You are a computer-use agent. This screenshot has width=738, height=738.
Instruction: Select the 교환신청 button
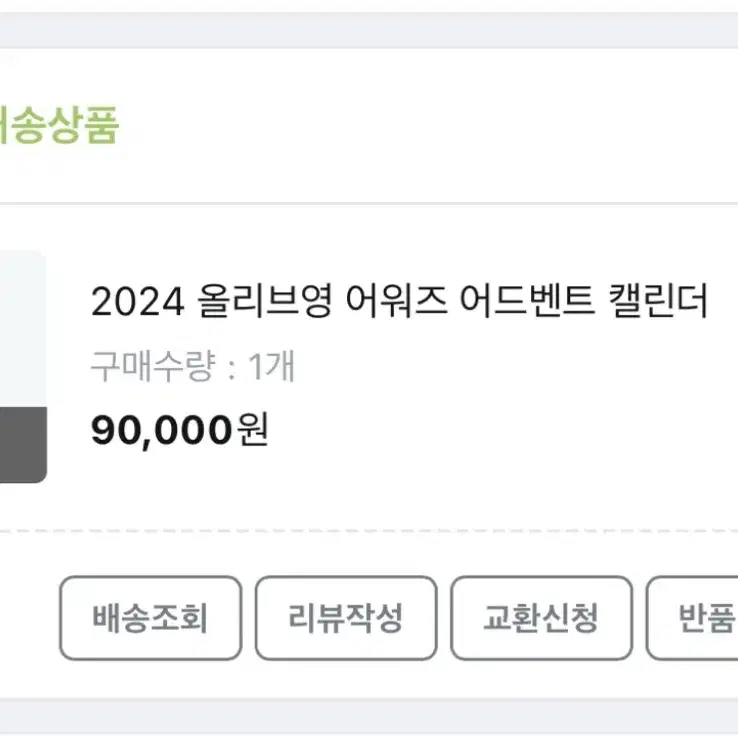[541, 618]
